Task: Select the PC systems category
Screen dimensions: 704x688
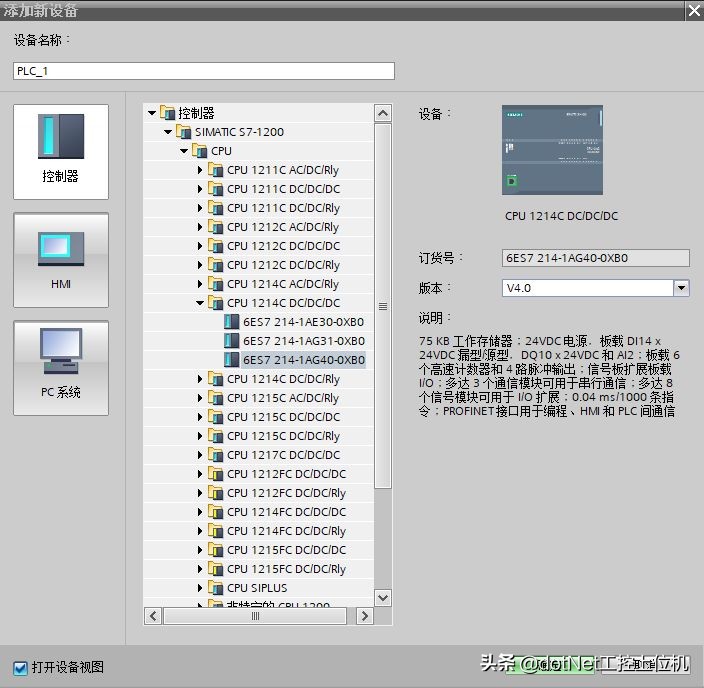Action: [61, 368]
